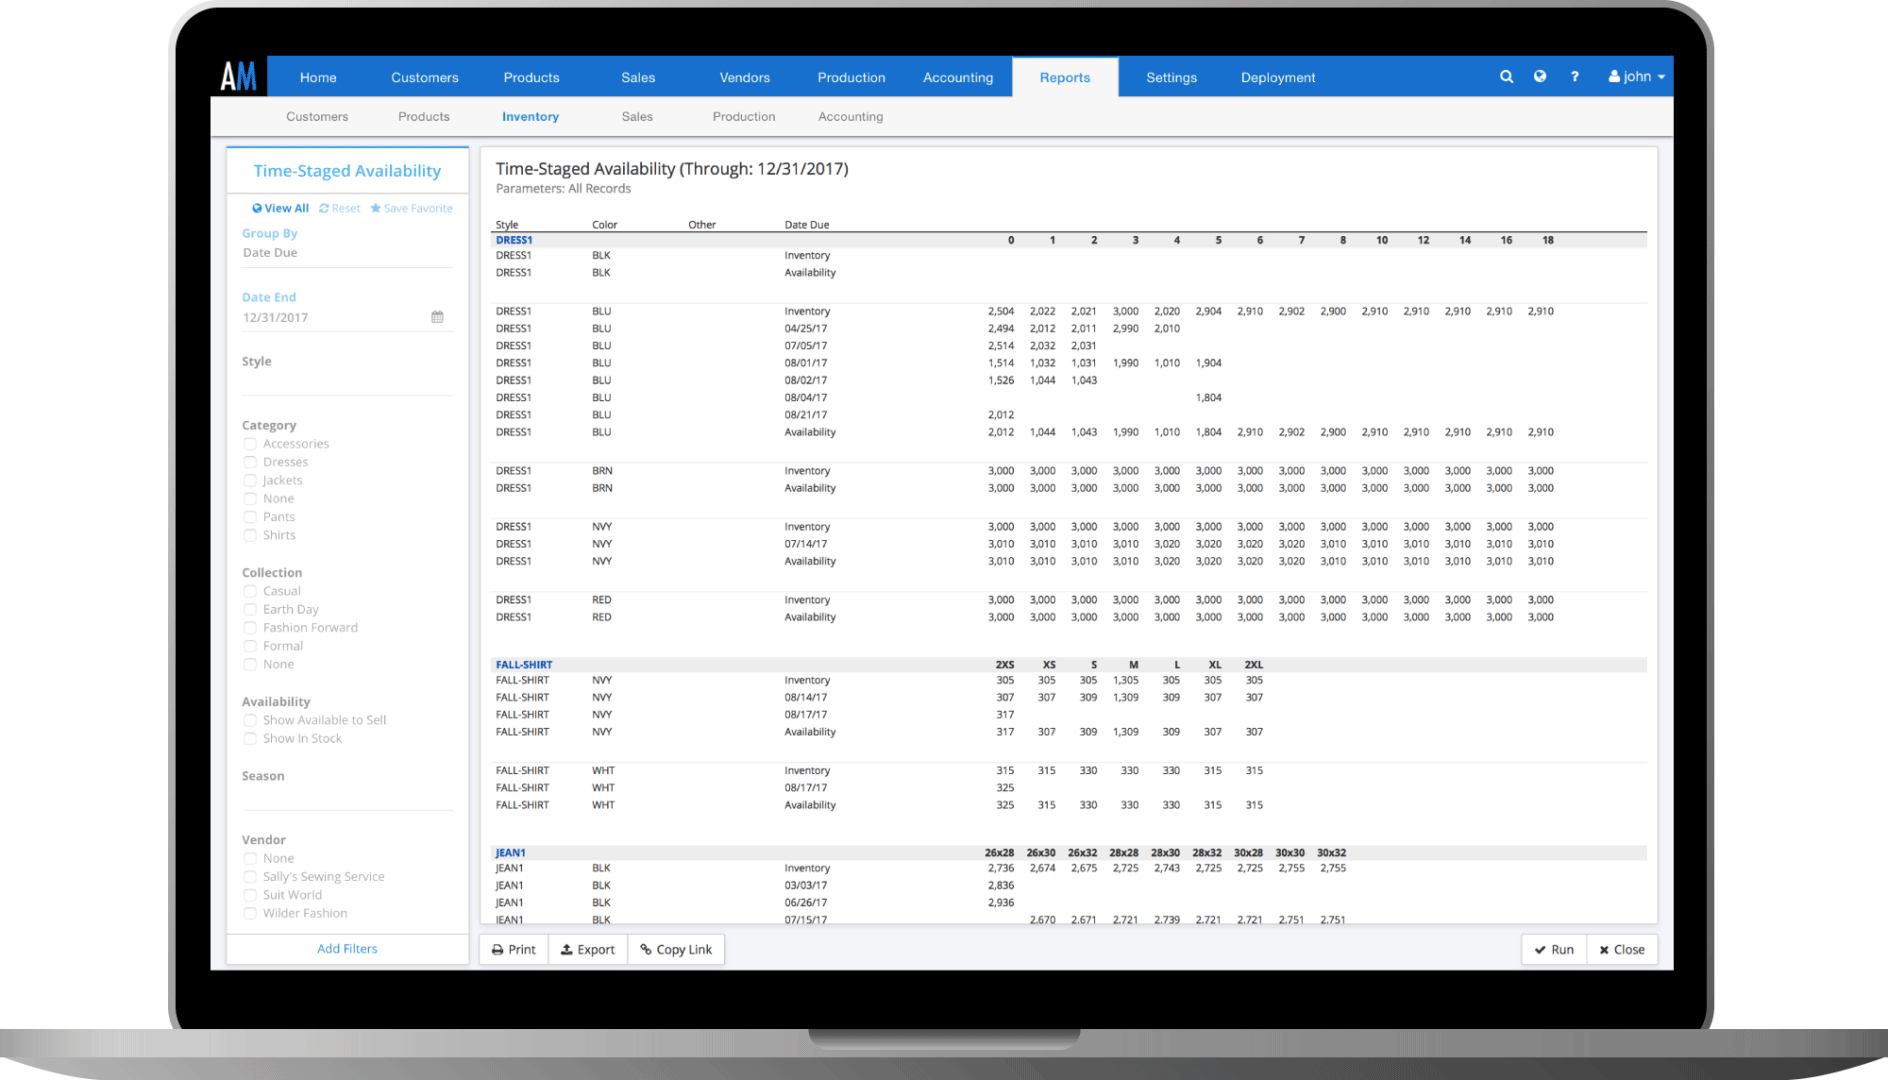The height and width of the screenshot is (1080, 1888).
Task: Check the Formal collection checkbox
Action: click(250, 646)
